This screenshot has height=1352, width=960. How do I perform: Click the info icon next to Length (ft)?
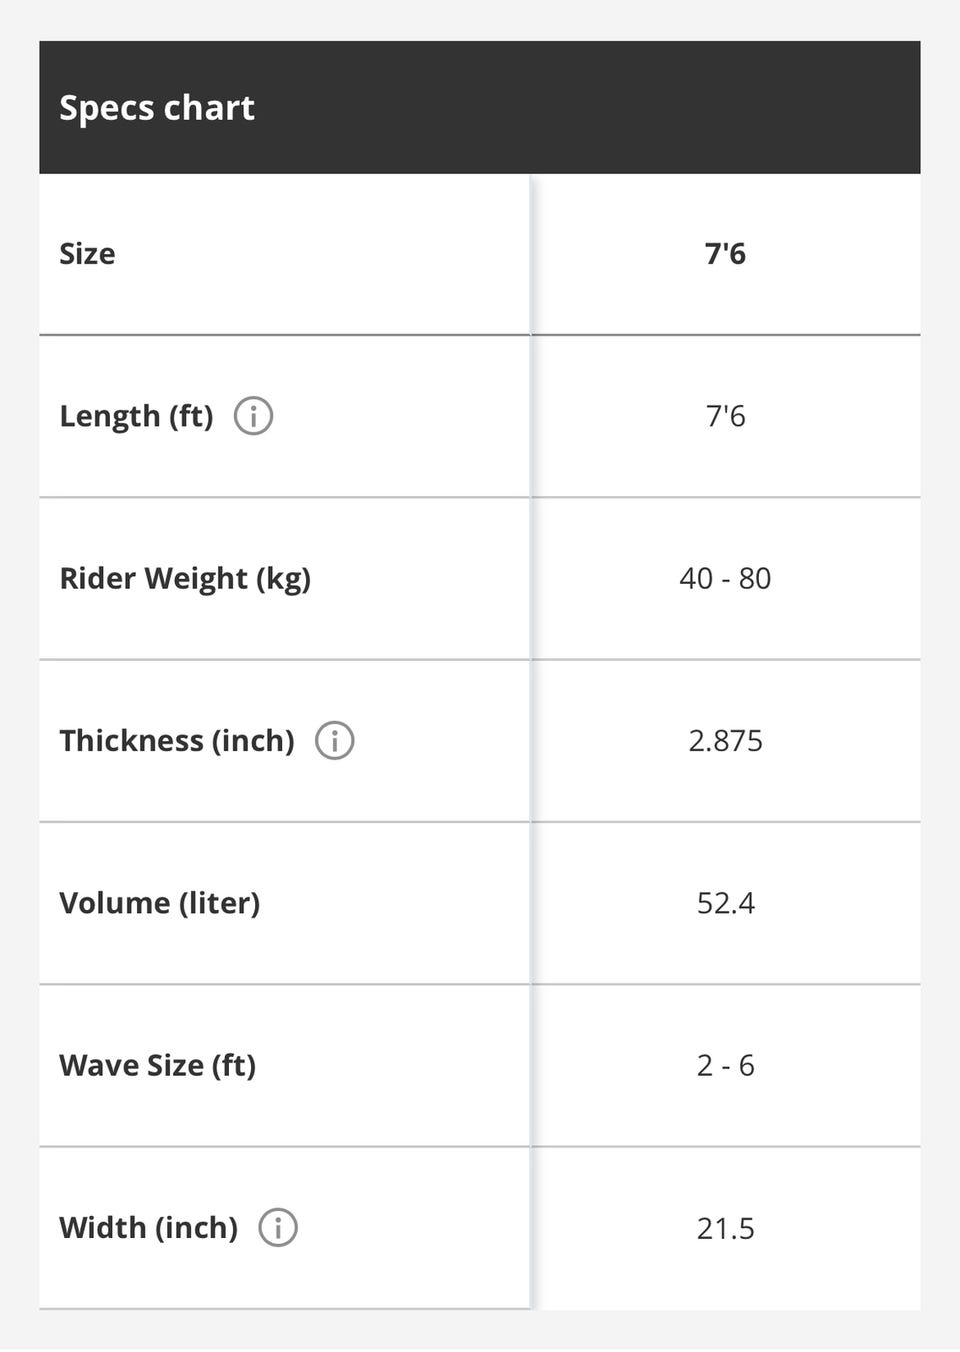tap(253, 416)
